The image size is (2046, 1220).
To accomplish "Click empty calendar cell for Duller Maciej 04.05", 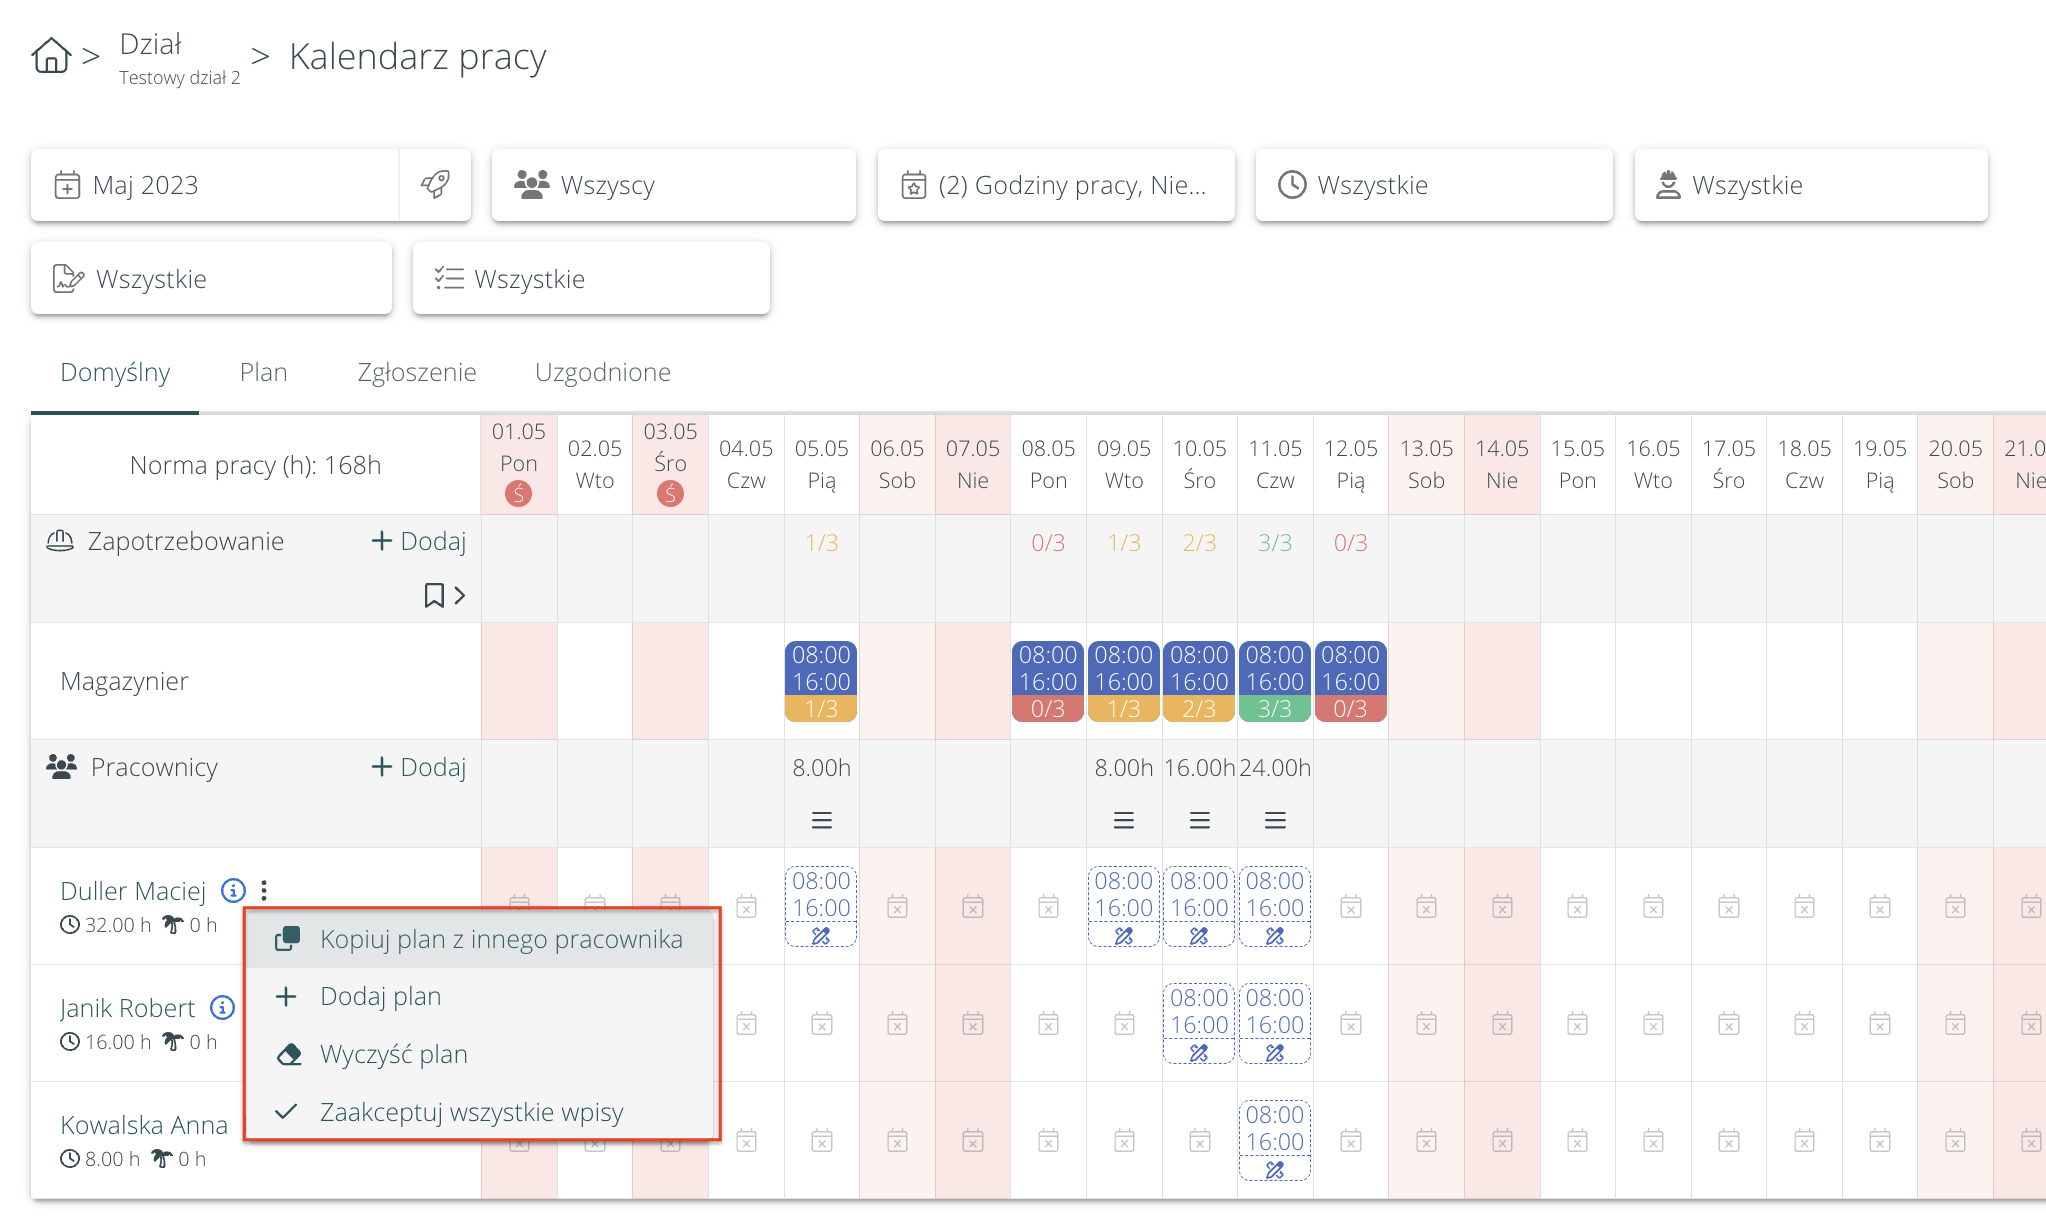I will click(746, 907).
